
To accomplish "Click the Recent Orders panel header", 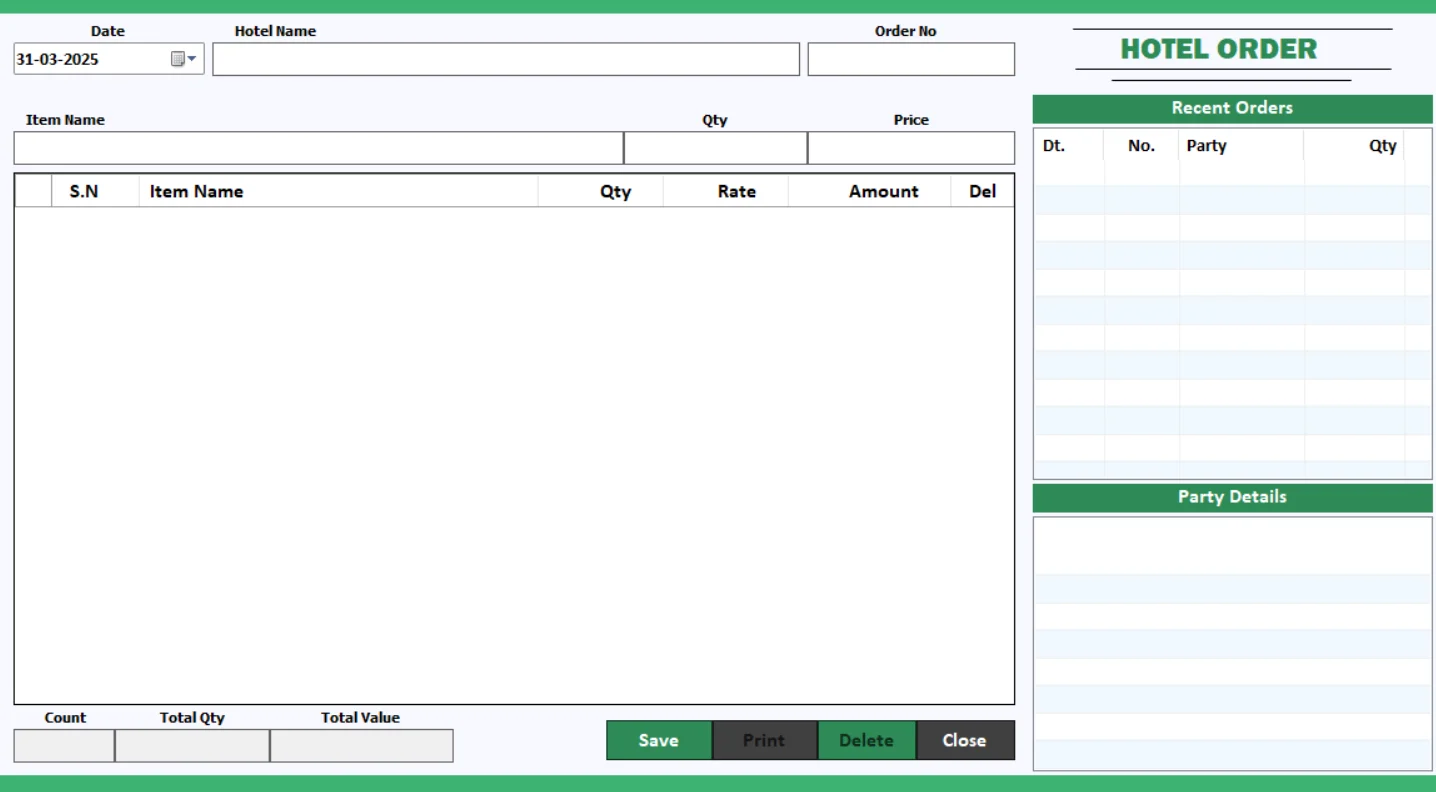I will point(1232,108).
